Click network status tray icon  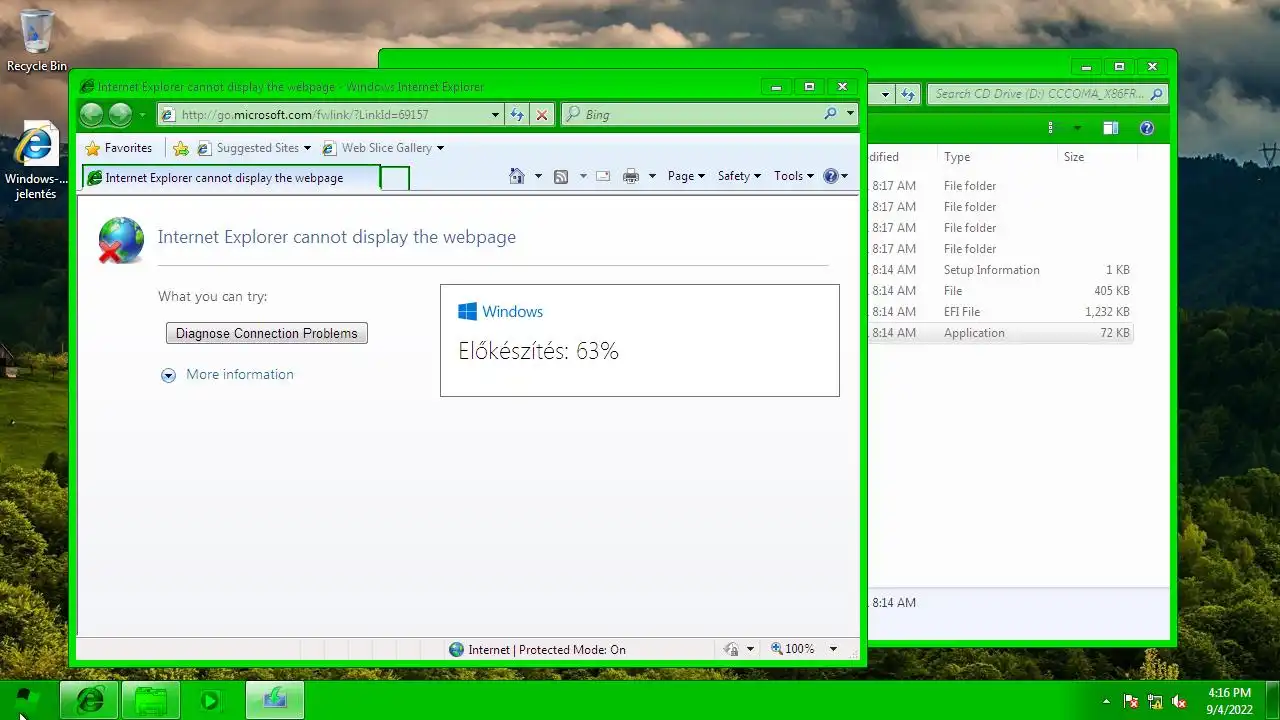(1155, 701)
